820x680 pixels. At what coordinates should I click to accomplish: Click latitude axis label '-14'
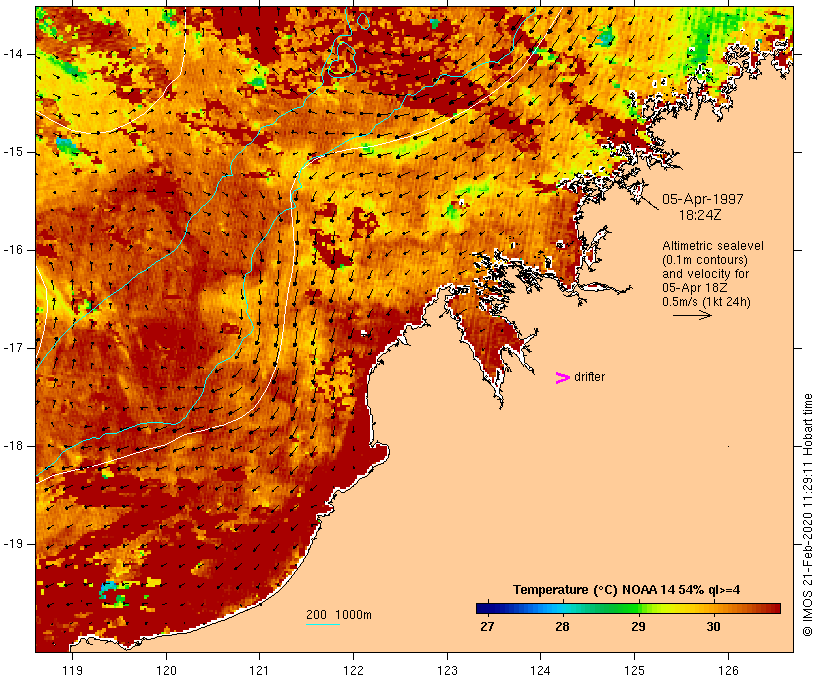(13, 54)
